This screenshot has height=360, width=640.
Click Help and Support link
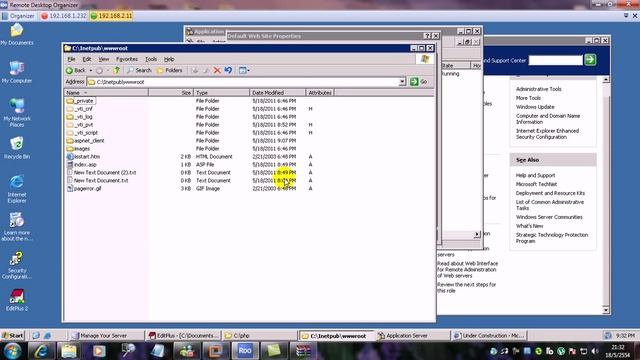(x=535, y=176)
